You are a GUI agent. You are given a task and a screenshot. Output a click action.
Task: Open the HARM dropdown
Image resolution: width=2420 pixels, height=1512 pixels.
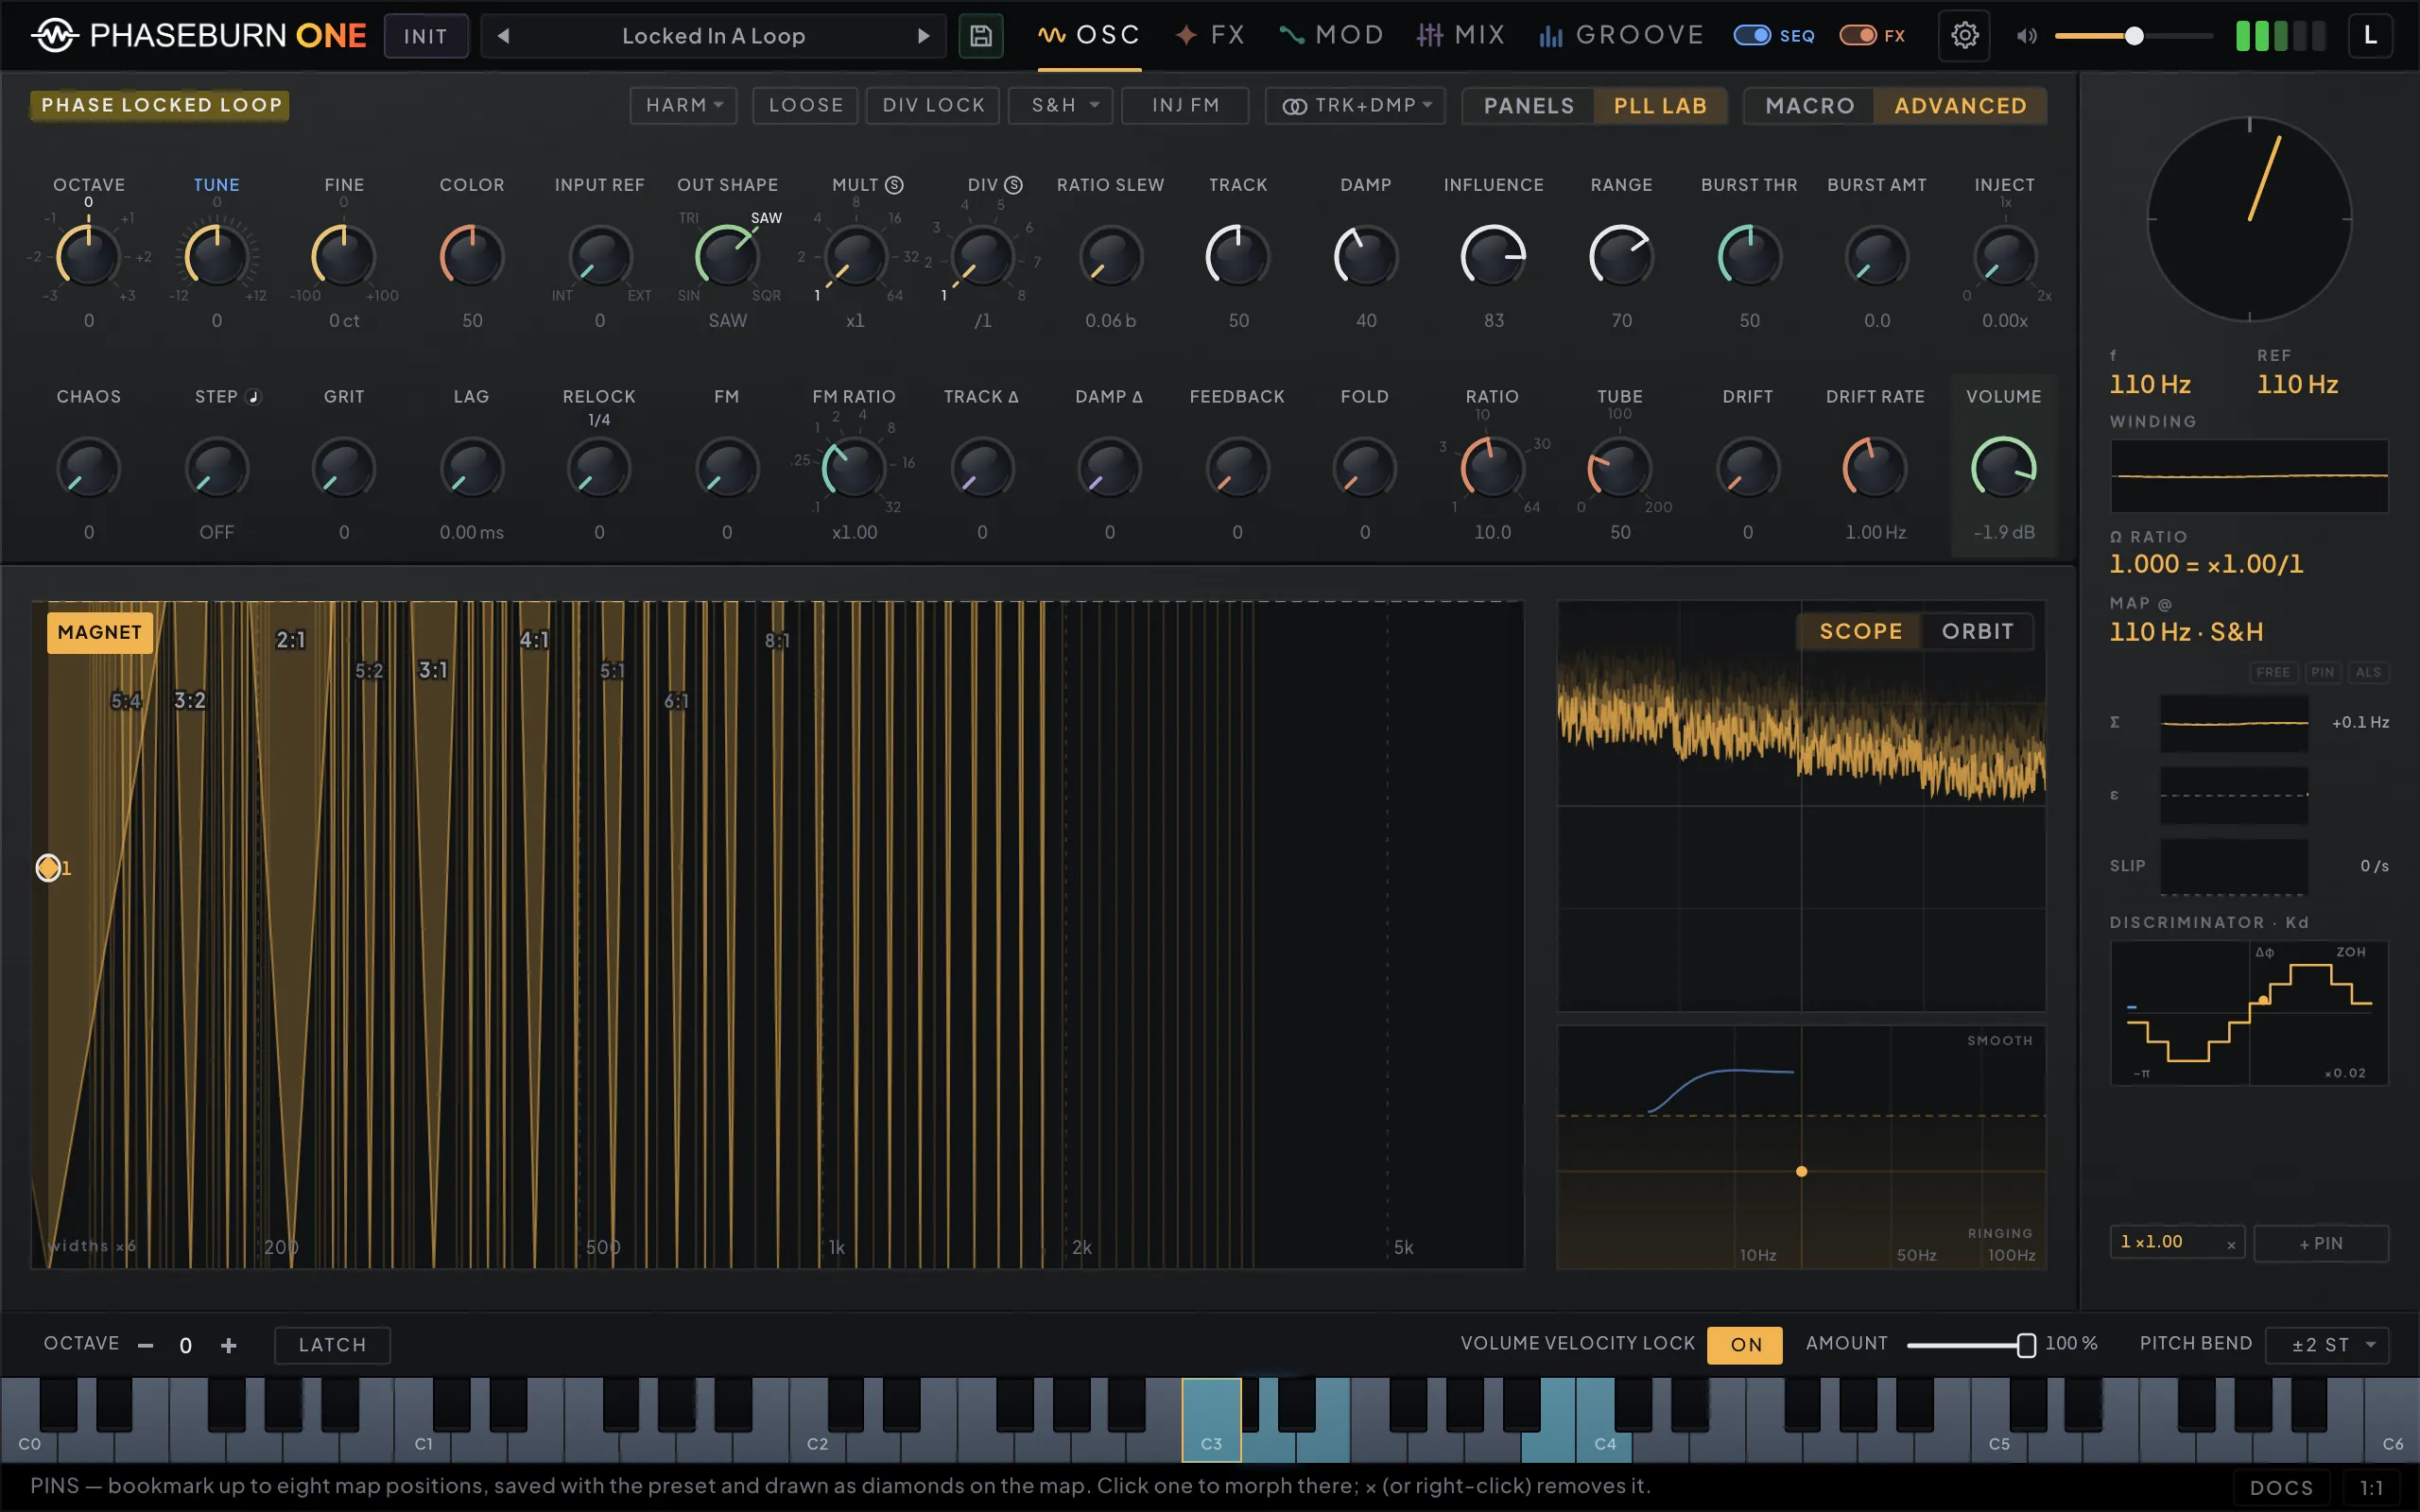(683, 105)
